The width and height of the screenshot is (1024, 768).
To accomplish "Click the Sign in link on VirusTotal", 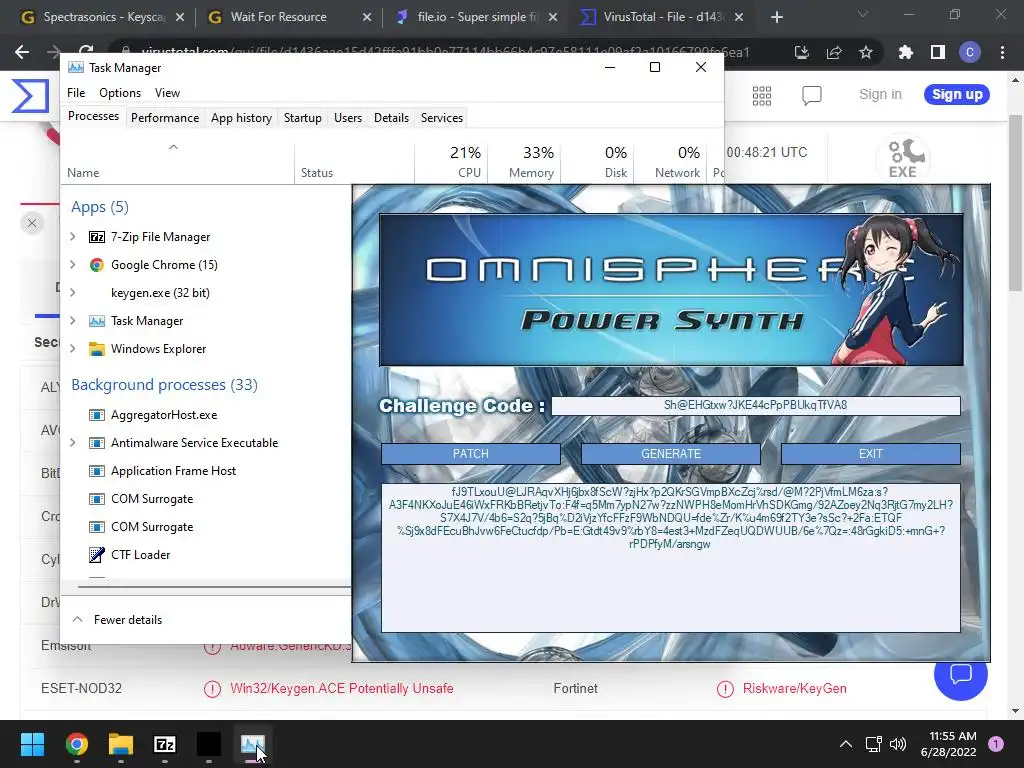I will (880, 95).
